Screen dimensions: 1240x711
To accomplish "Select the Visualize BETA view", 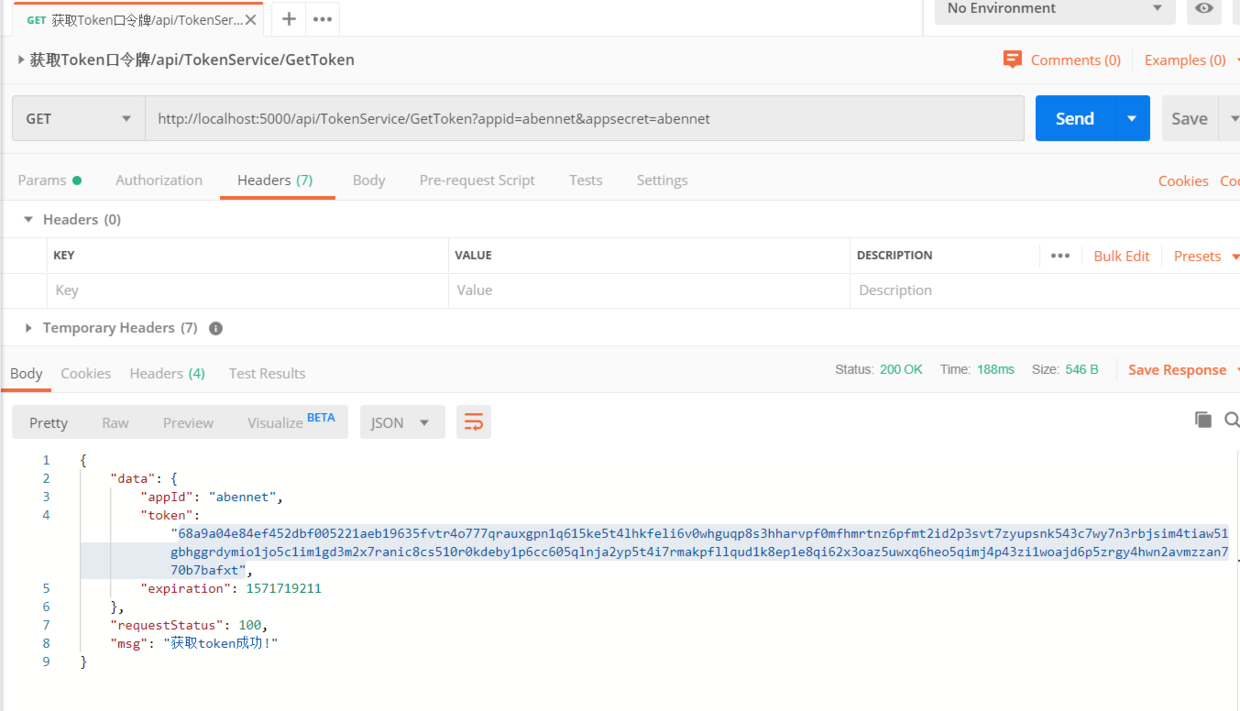I will tap(291, 422).
